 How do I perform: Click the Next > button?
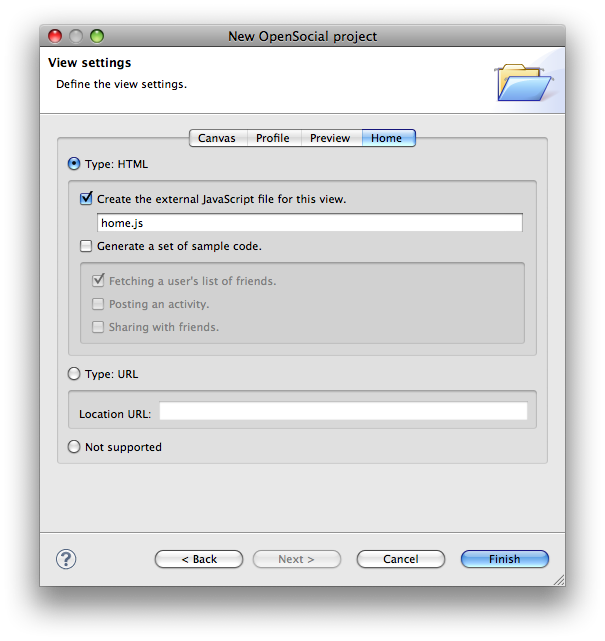pyautogui.click(x=297, y=559)
